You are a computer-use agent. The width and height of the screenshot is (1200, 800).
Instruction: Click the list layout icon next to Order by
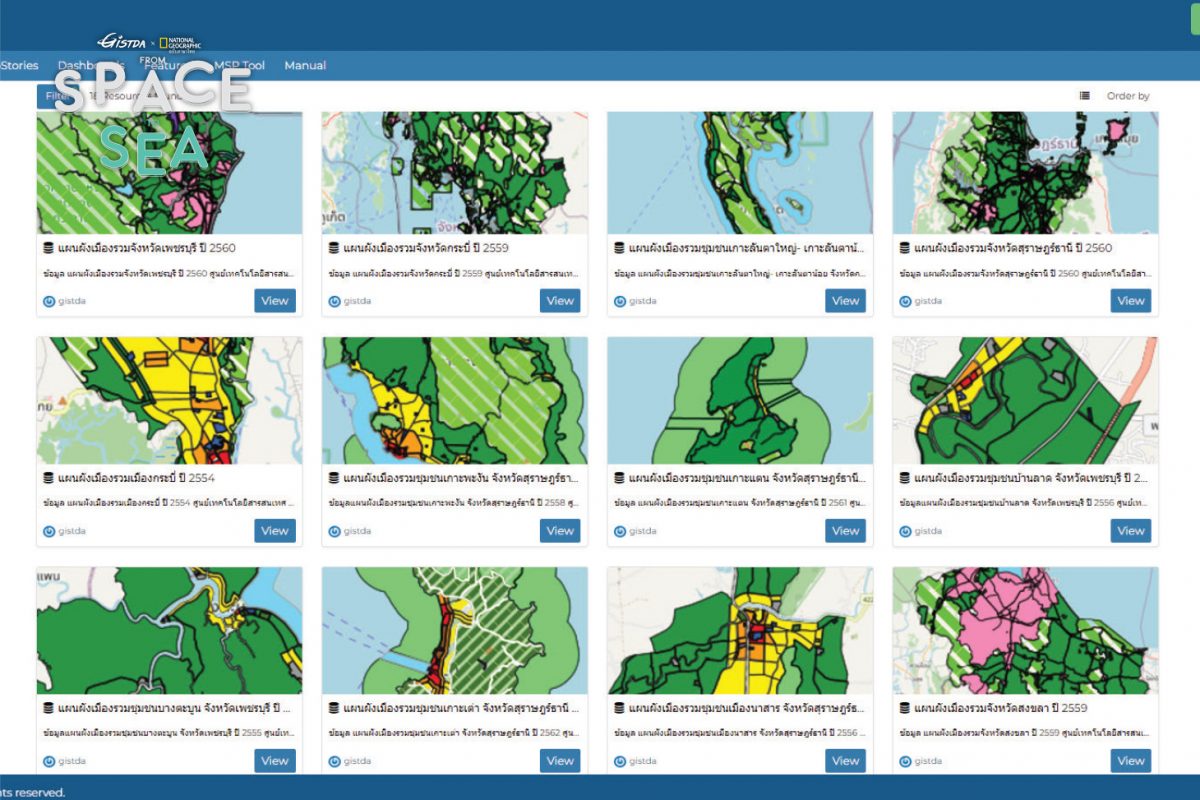pos(1084,96)
